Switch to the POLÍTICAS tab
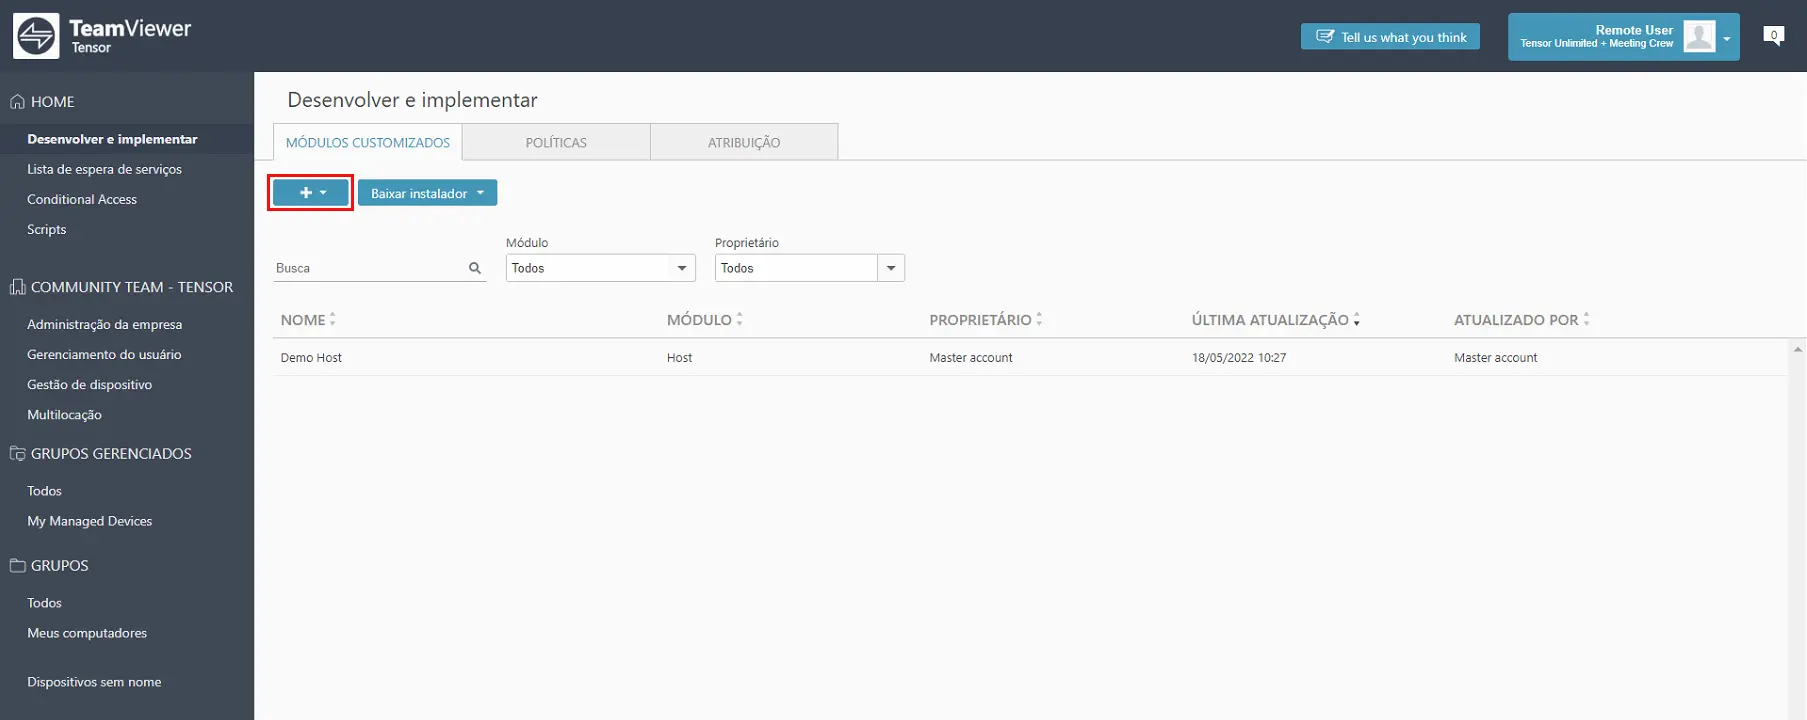 tap(556, 142)
